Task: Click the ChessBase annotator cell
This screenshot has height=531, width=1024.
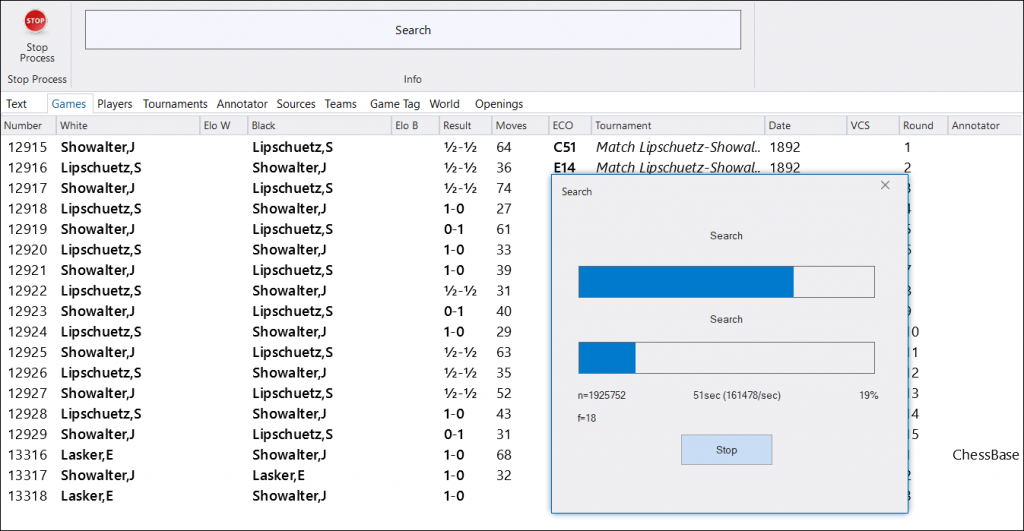Action: point(985,455)
